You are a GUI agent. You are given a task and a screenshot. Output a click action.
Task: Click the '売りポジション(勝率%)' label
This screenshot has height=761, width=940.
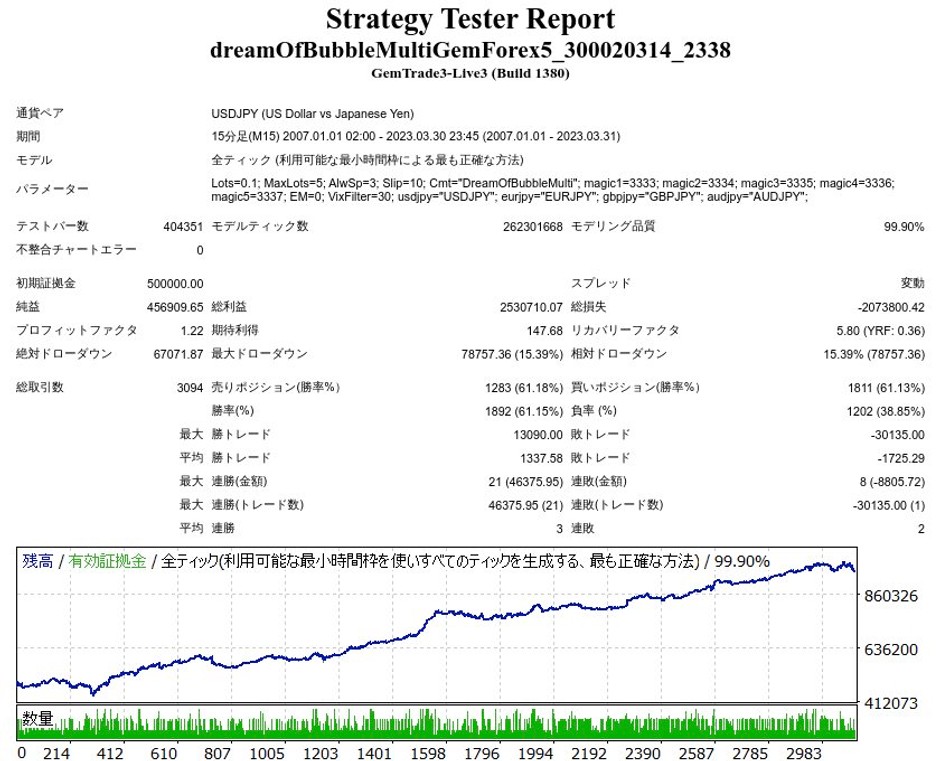tap(276, 387)
